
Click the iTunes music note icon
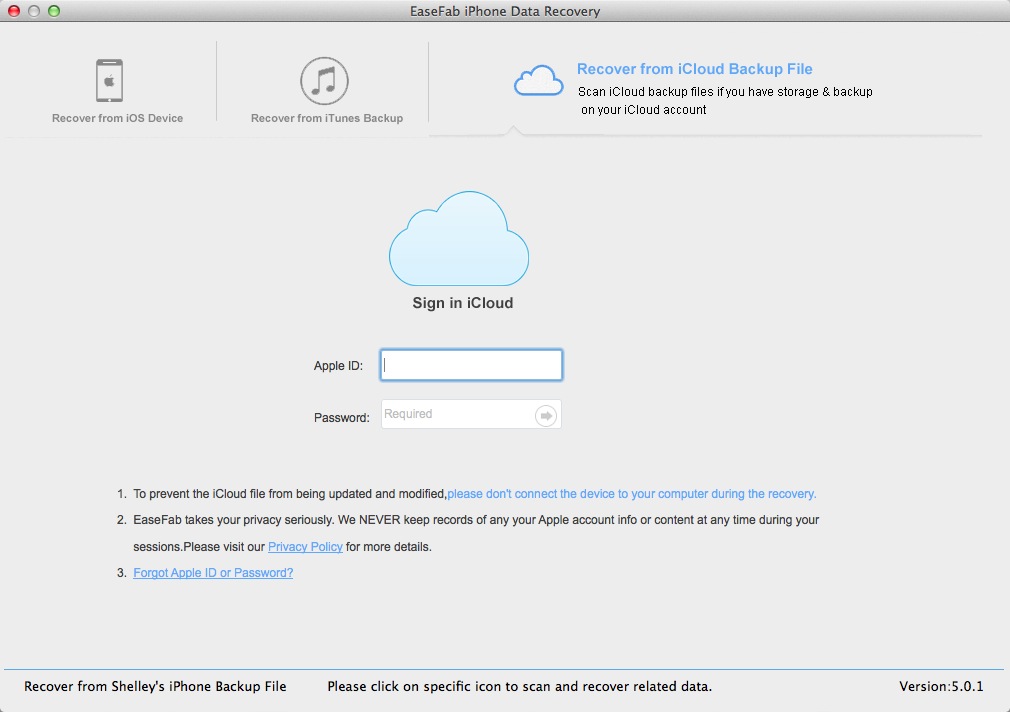pos(324,81)
